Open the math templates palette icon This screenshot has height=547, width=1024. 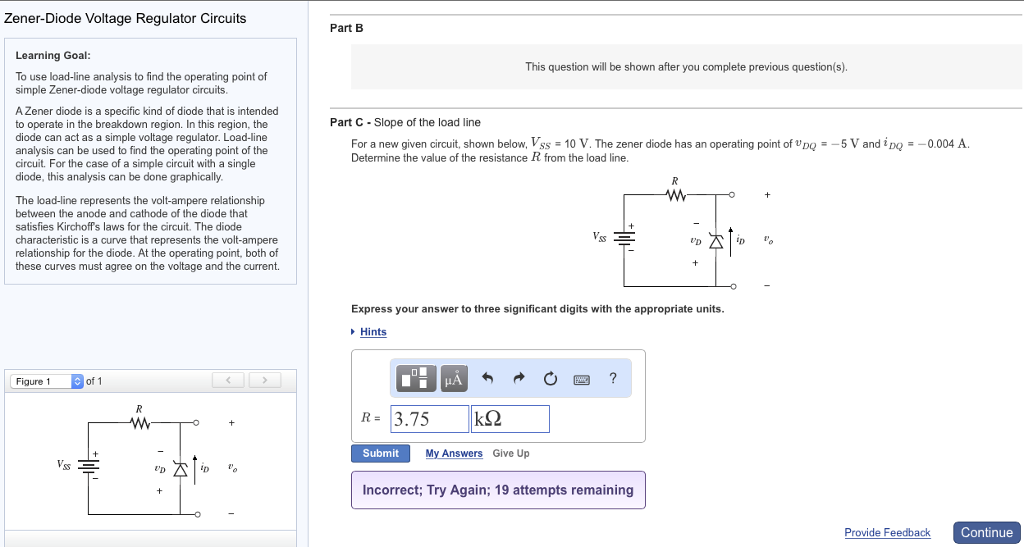coord(418,378)
